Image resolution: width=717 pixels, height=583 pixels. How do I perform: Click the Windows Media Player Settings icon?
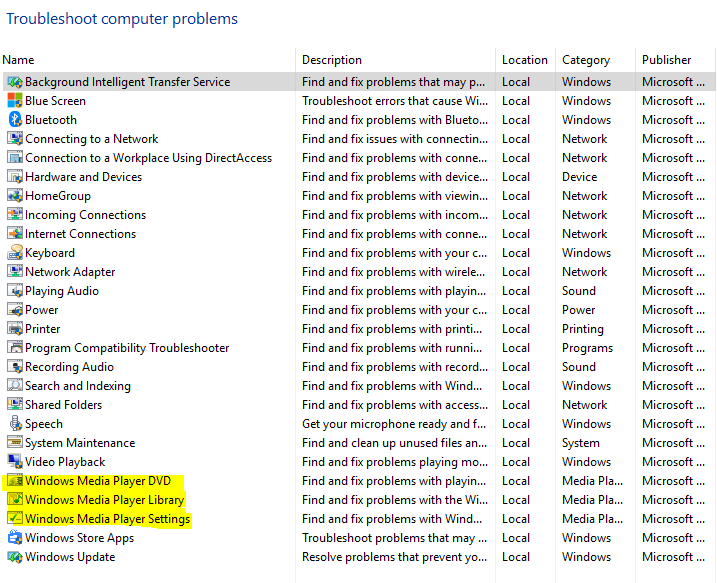click(x=15, y=519)
